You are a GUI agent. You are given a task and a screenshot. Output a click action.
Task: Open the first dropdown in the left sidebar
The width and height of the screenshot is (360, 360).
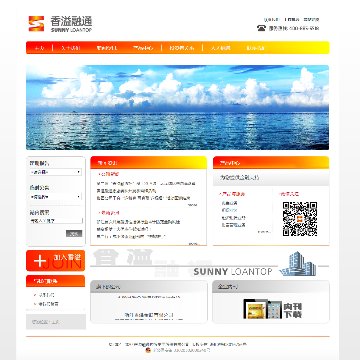pyautogui.click(x=55, y=172)
